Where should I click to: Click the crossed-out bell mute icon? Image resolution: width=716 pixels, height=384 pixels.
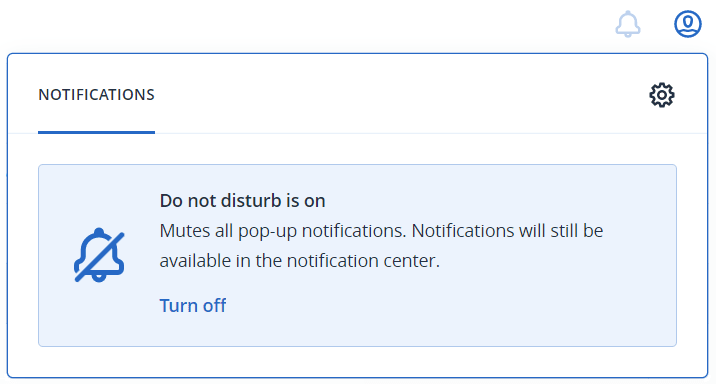pyautogui.click(x=99, y=255)
